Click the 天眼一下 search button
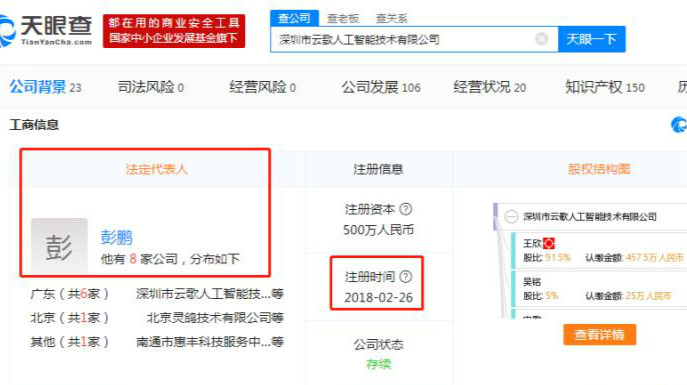687x385 pixels. tap(591, 39)
